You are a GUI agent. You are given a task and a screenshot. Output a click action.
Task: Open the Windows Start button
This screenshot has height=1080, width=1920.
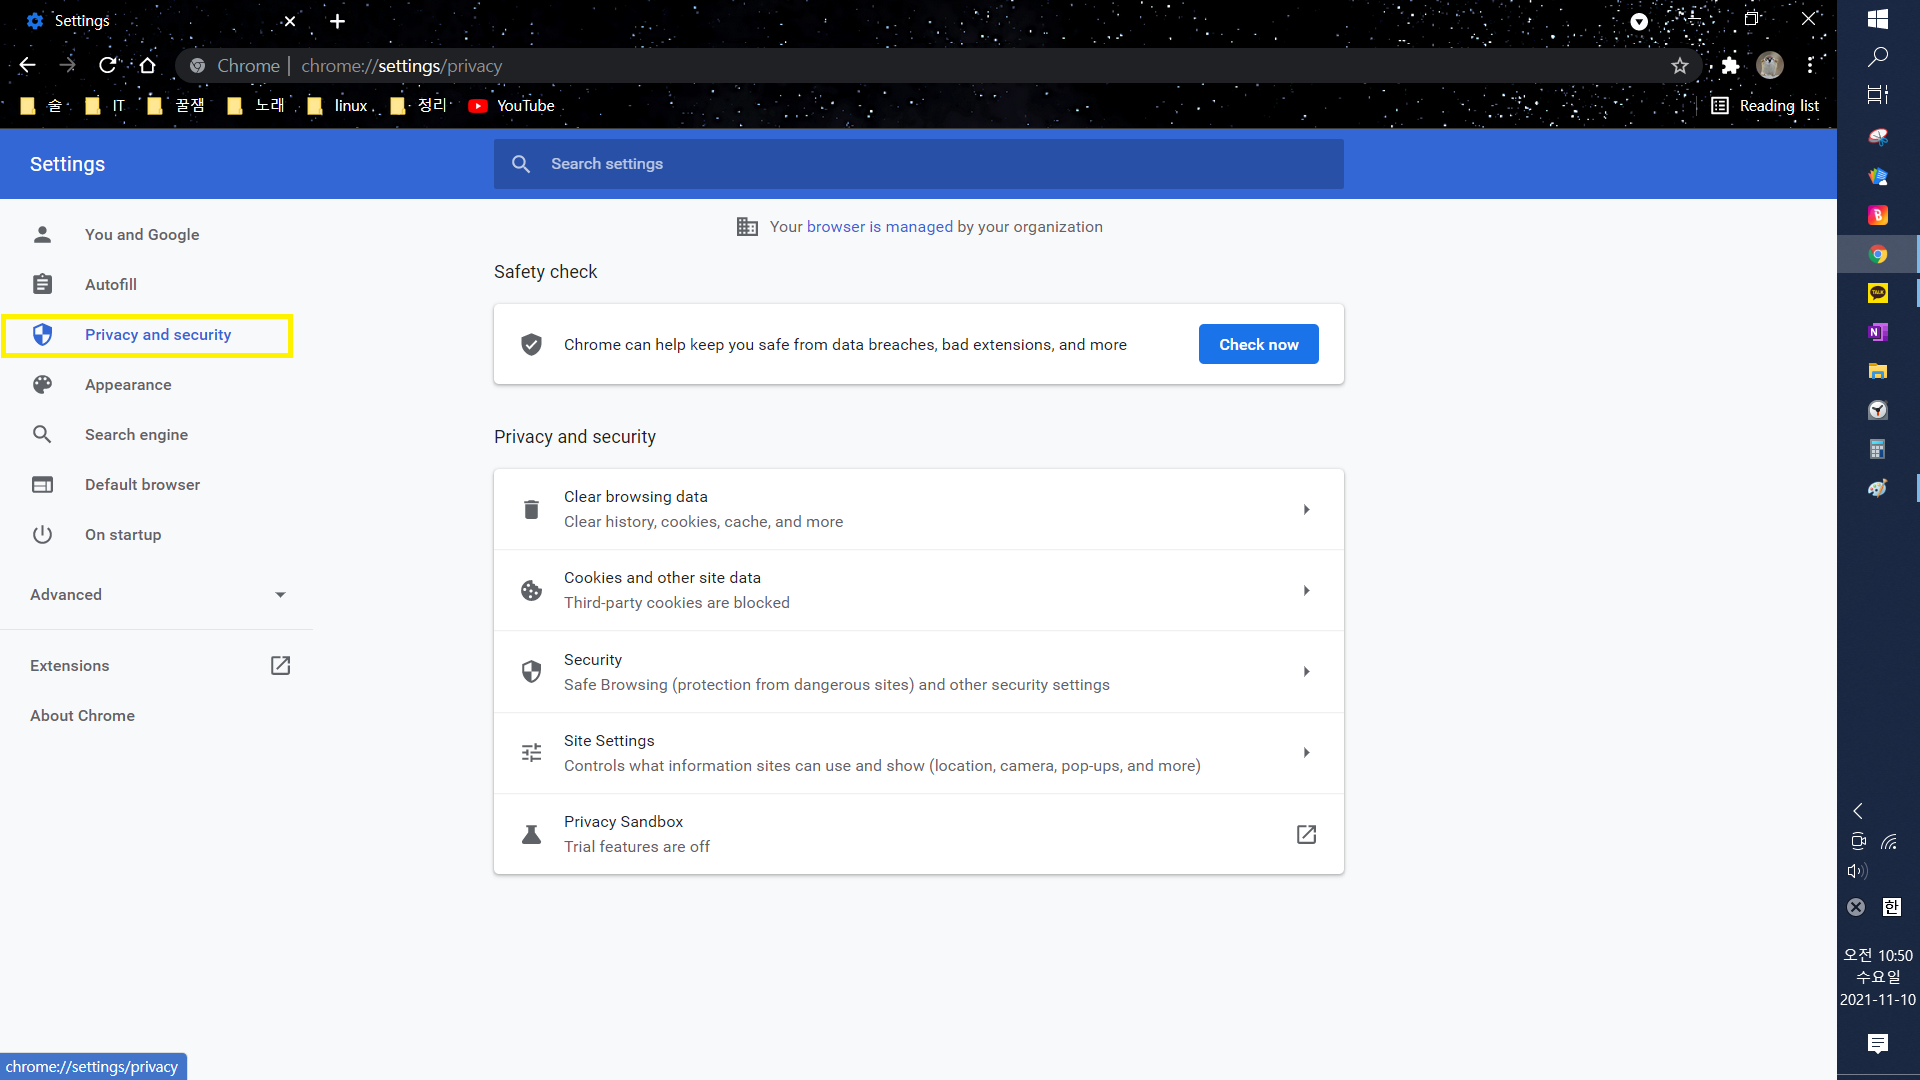click(1878, 19)
